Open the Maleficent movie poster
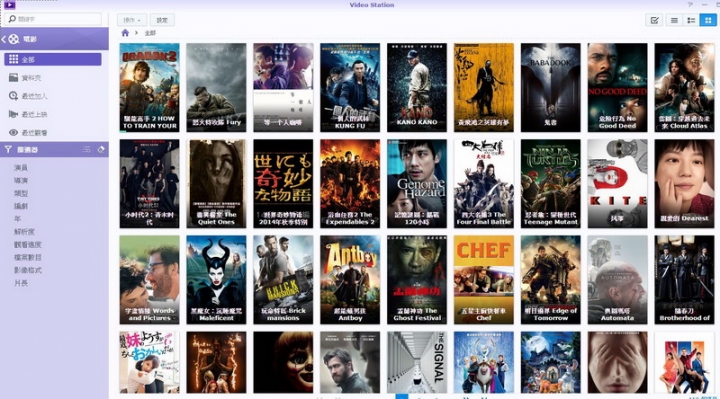Screen dimensions: 720x399 216,280
